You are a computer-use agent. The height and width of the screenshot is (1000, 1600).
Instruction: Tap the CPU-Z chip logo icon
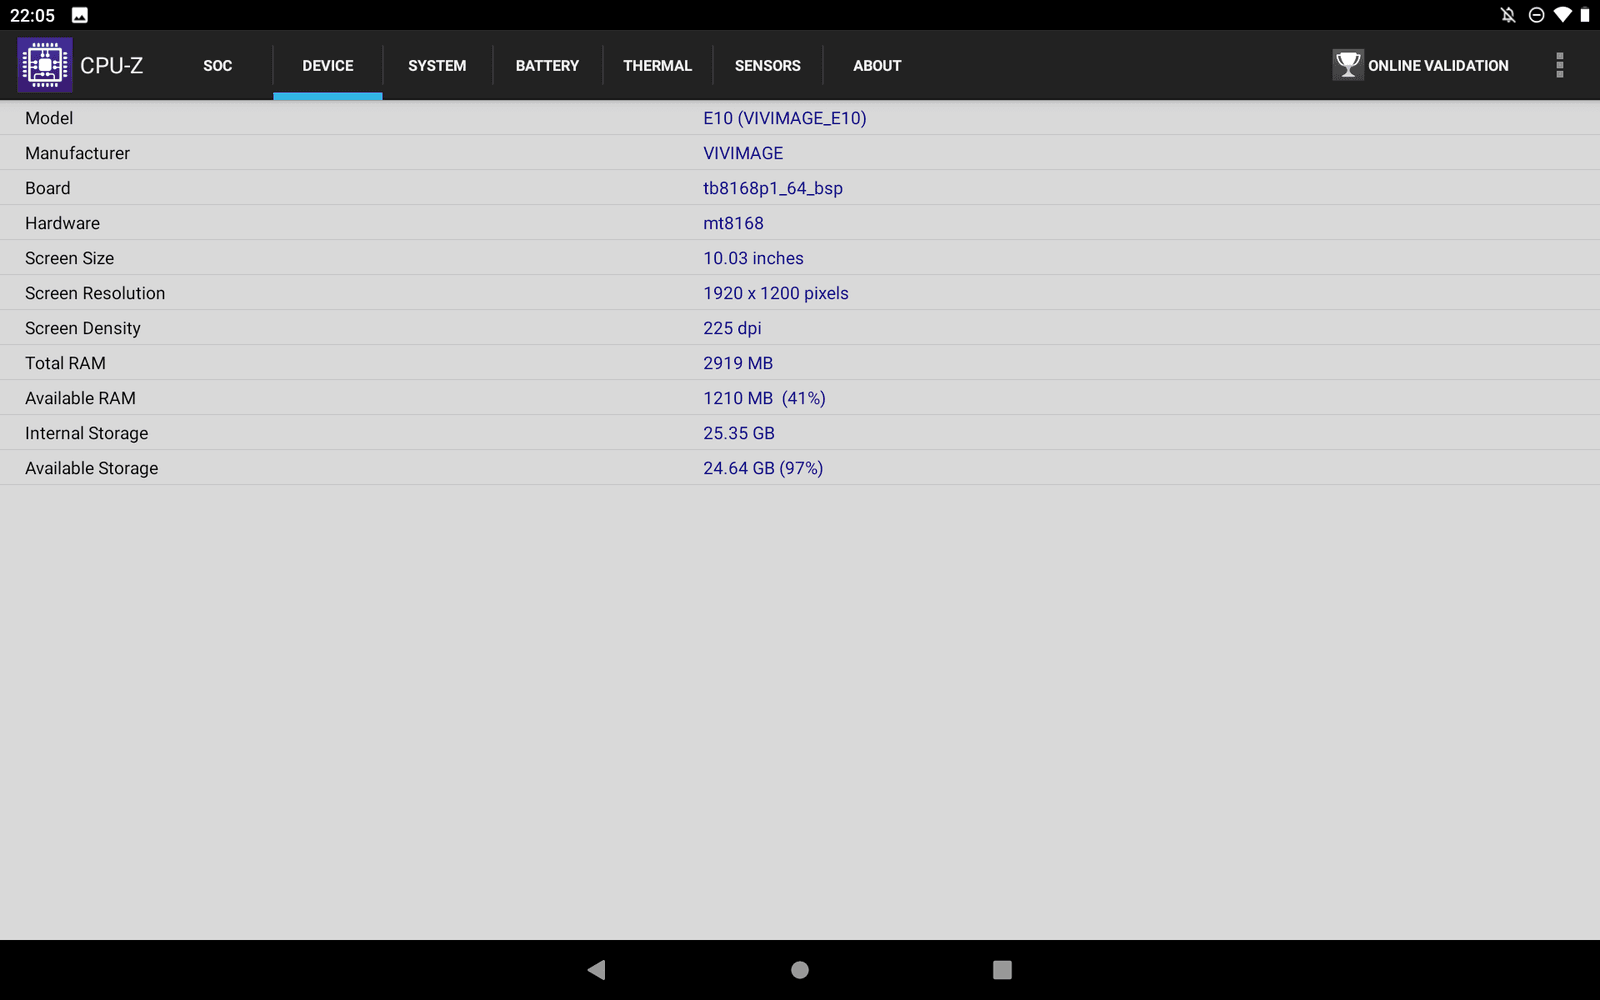(x=45, y=65)
